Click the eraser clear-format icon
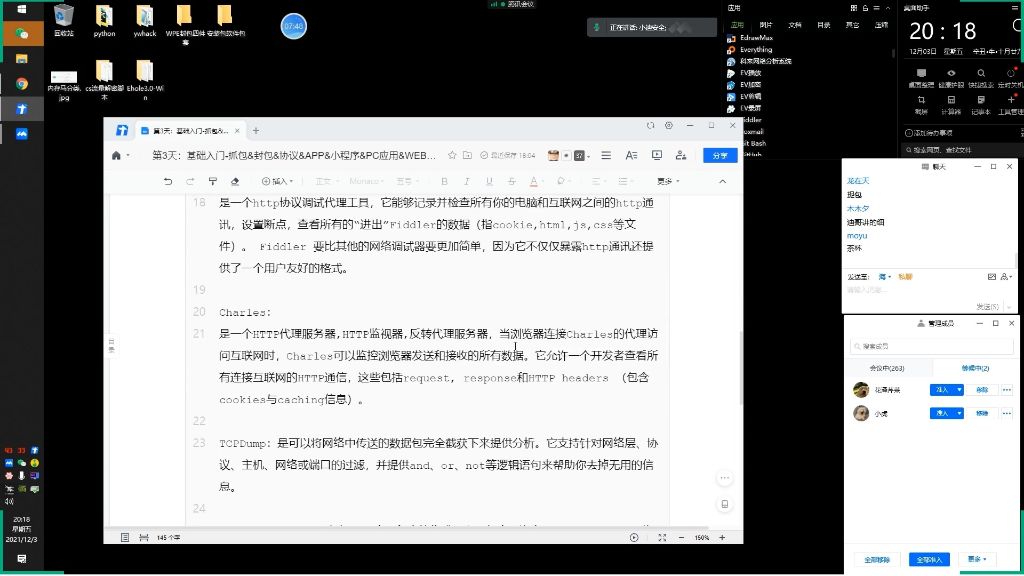1024x576 pixels. pos(235,181)
